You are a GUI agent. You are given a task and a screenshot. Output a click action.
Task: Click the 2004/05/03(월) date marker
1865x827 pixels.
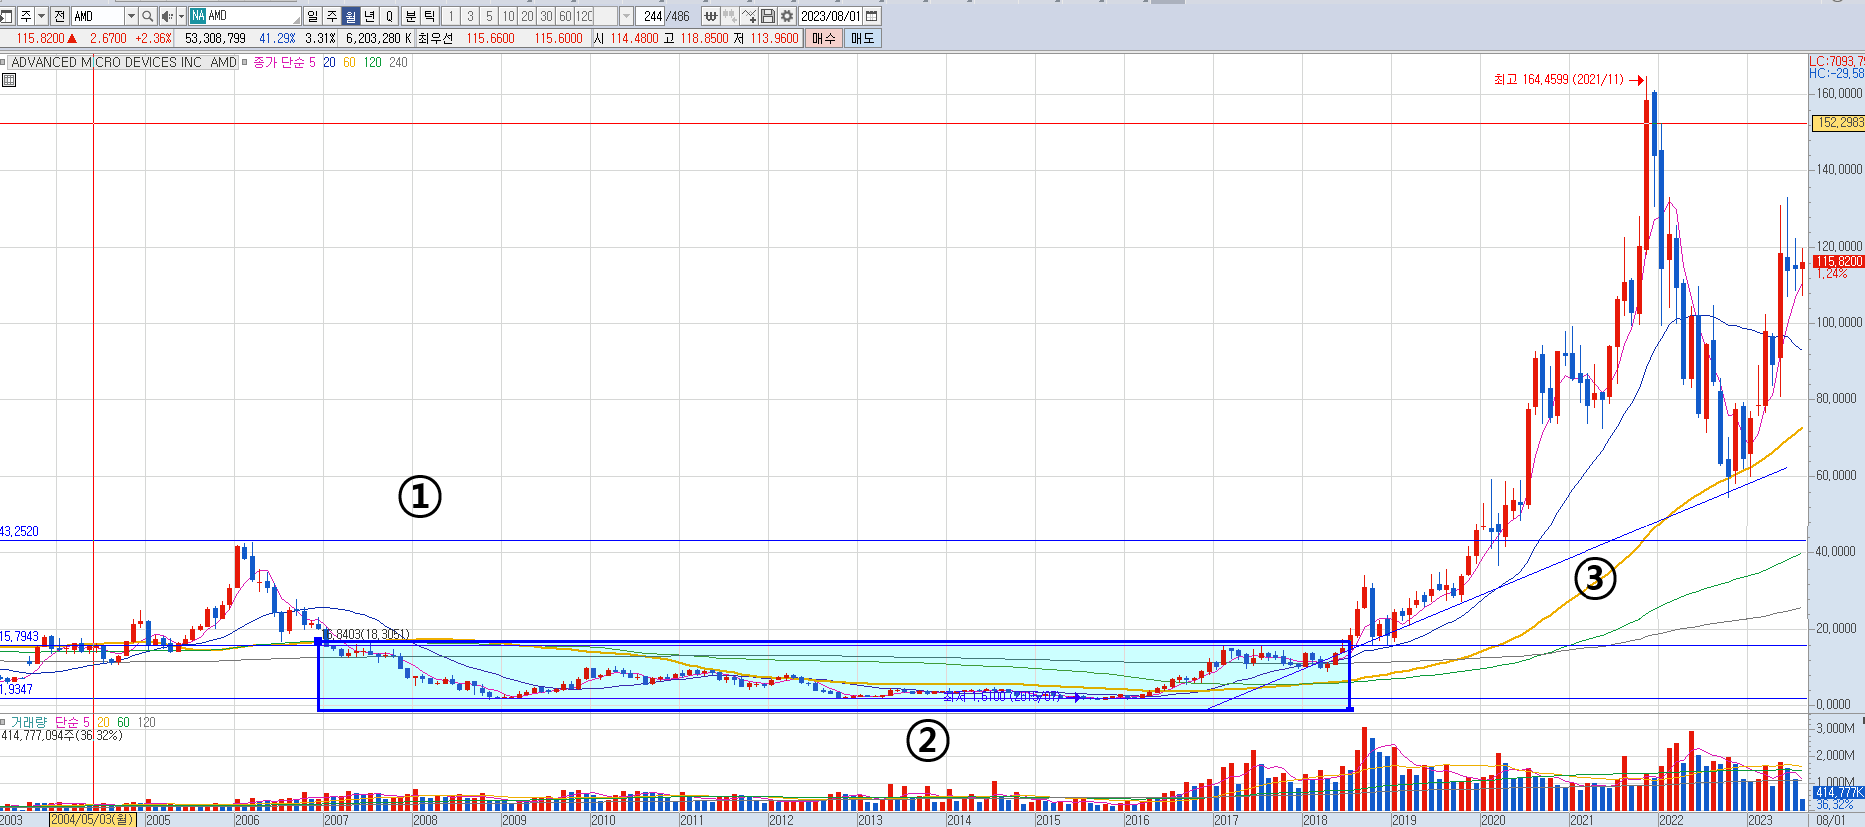coord(92,820)
